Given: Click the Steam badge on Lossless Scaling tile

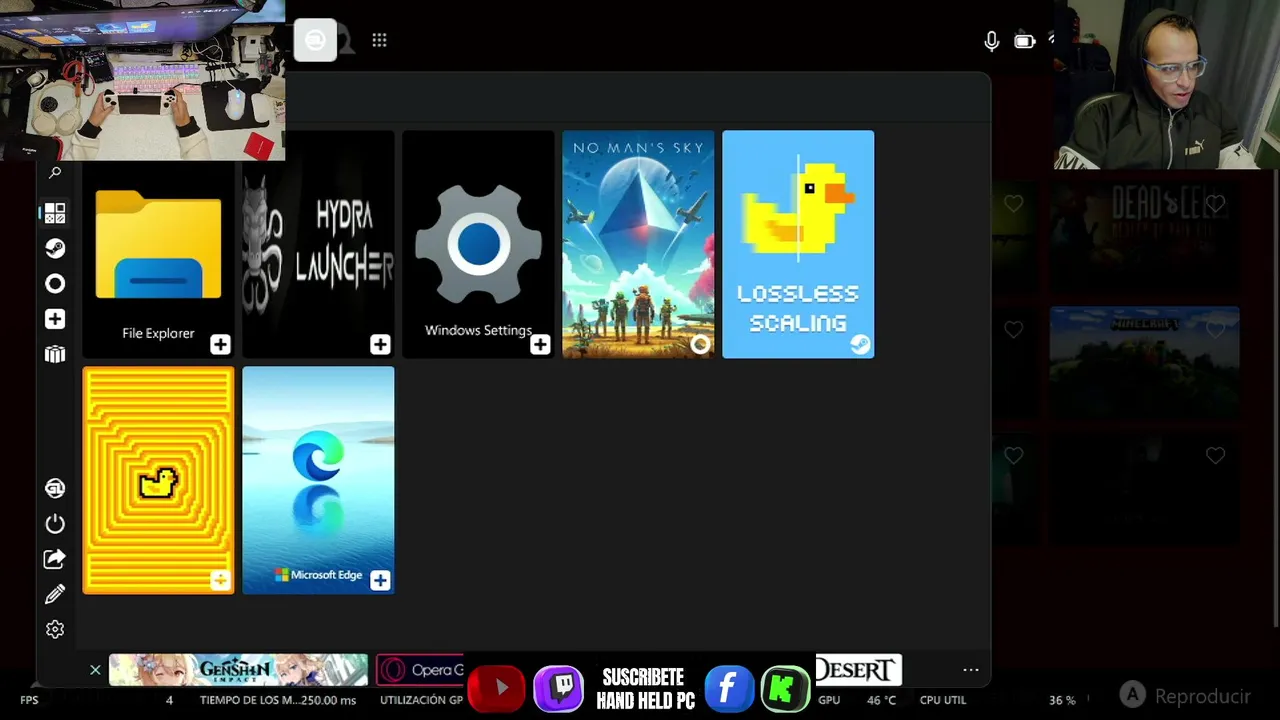Looking at the screenshot, I should [x=860, y=345].
